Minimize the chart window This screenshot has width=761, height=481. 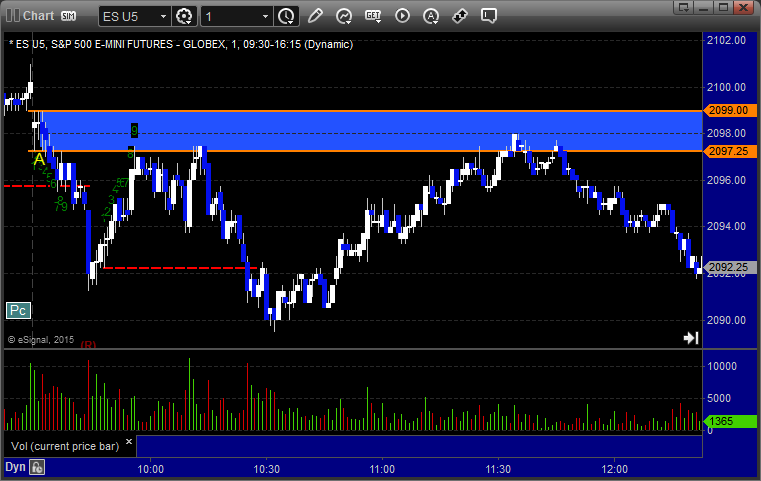pyautogui.click(x=704, y=8)
